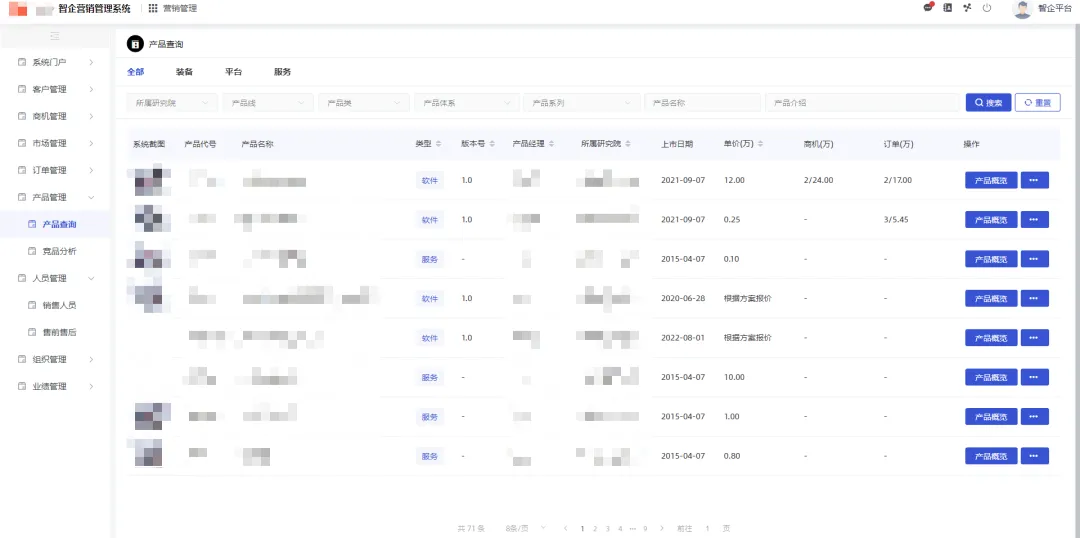Go to next page with pagination arrow
The width and height of the screenshot is (1080, 538).
660,528
